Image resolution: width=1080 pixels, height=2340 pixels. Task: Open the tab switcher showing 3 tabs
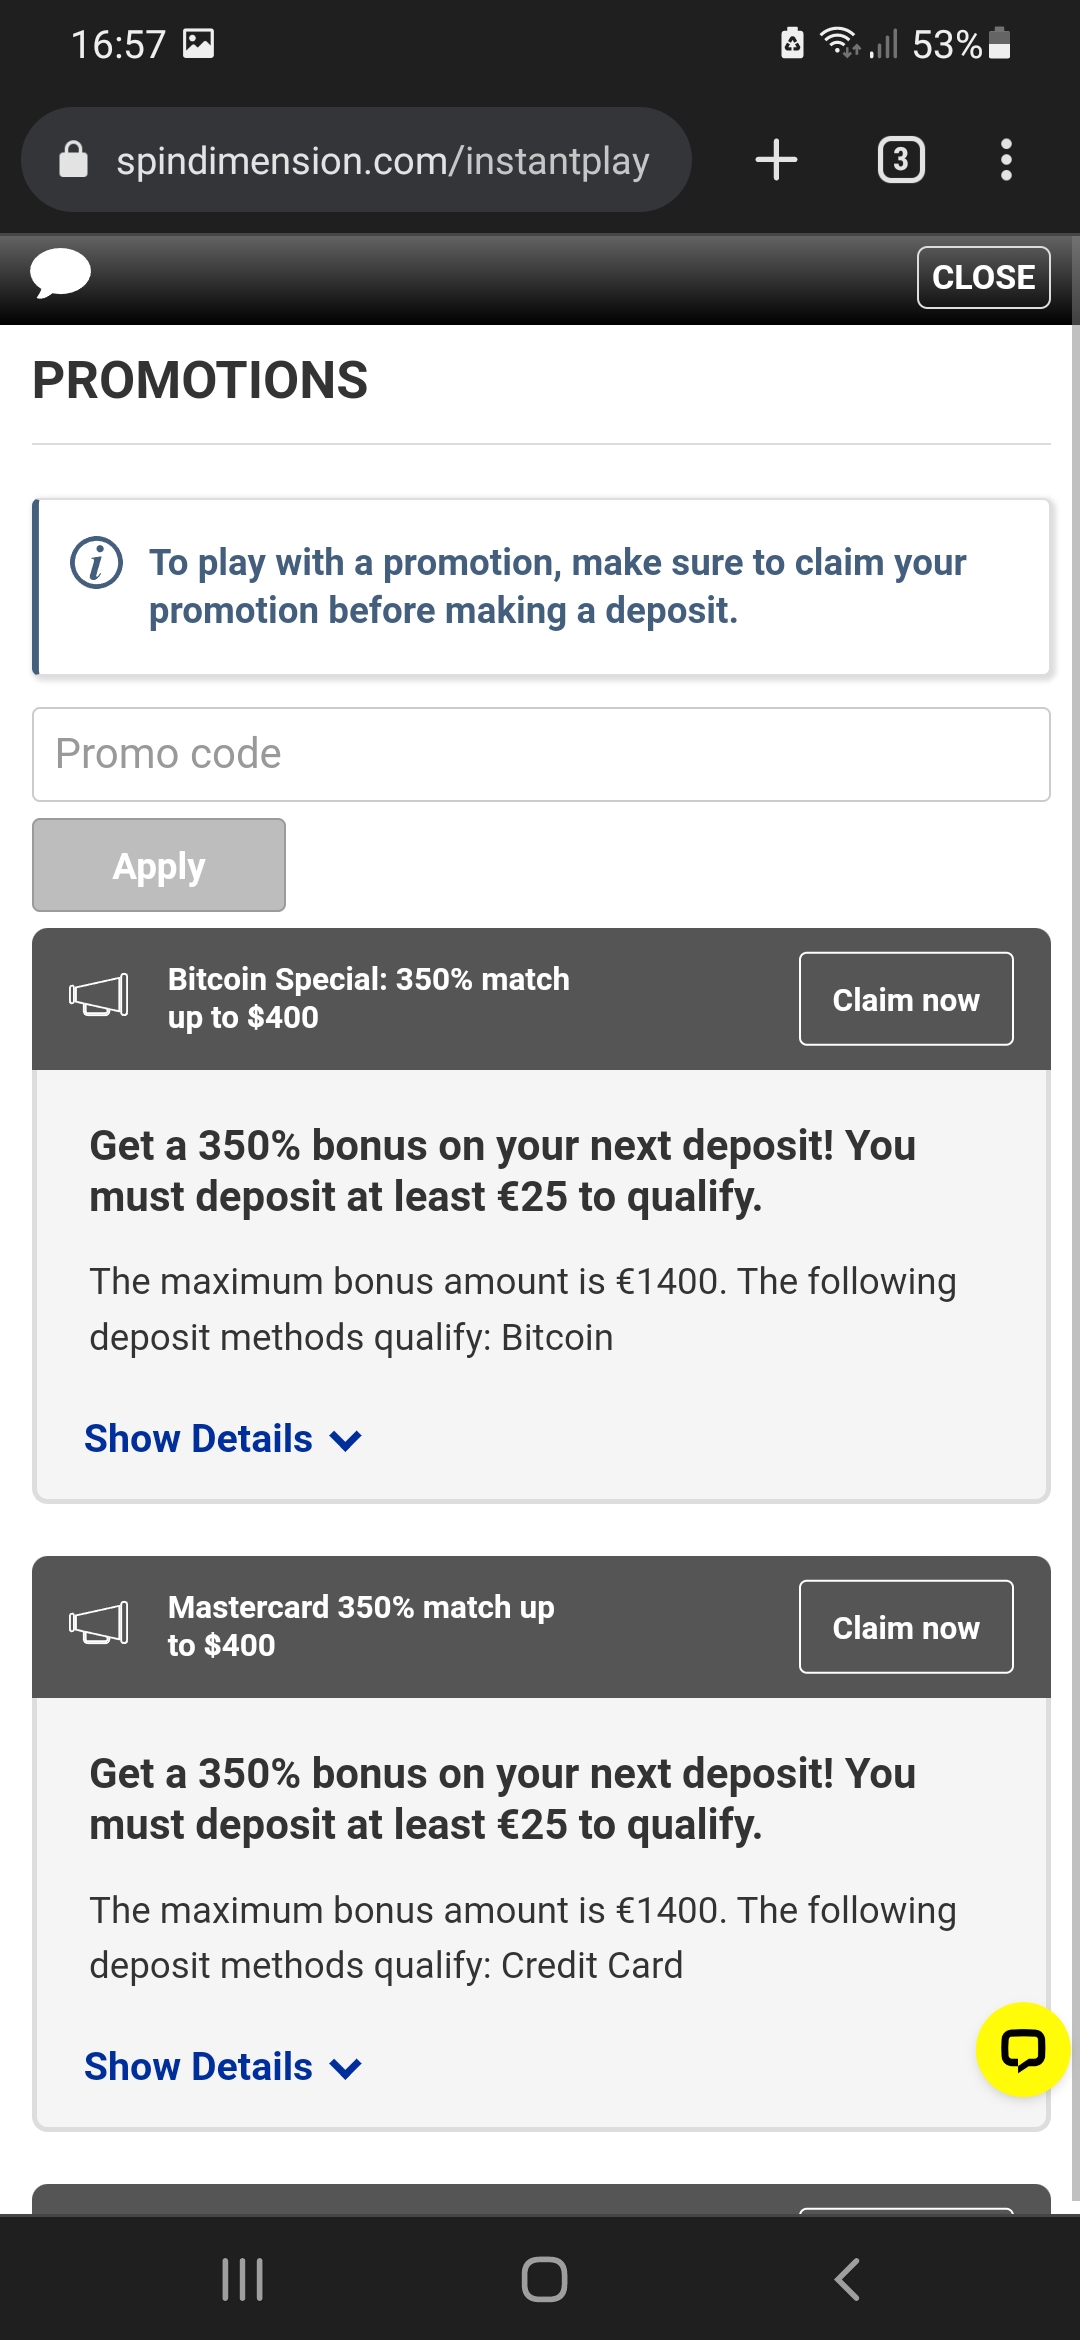900,160
